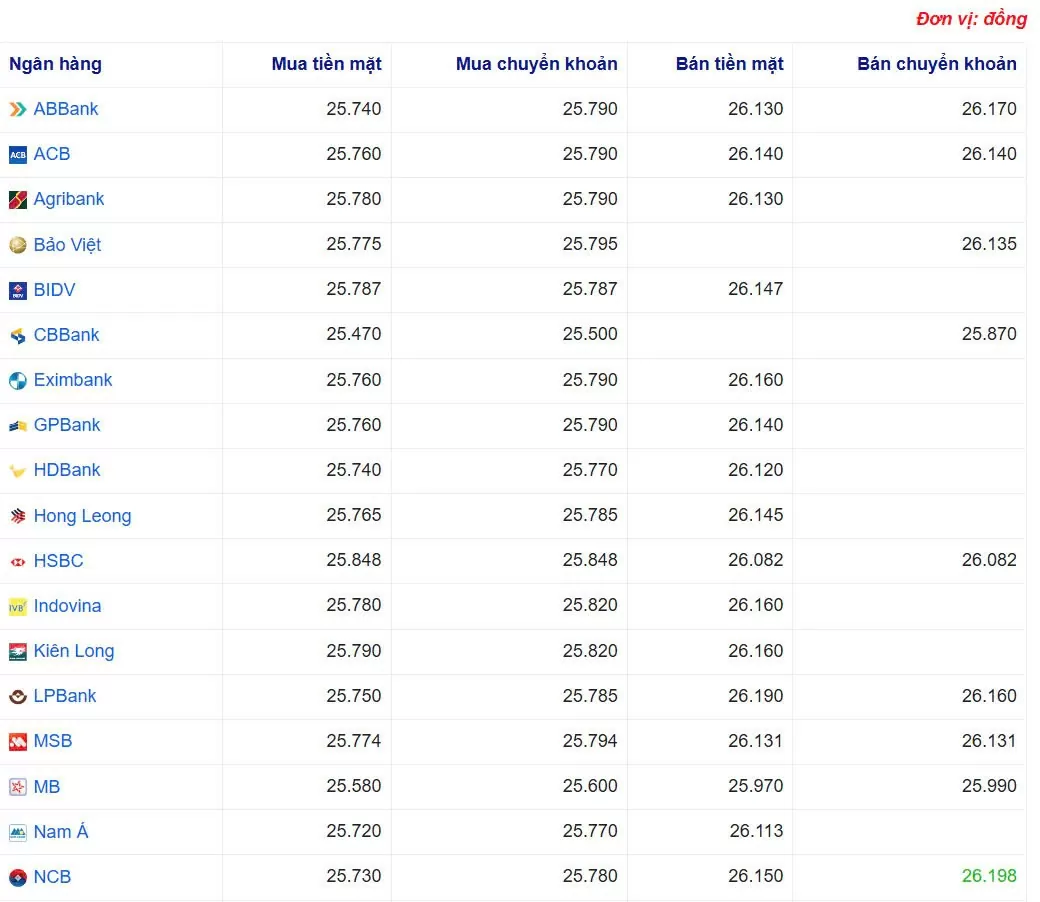Click the BIDV logo icon
Viewport: 1040px width, 902px height.
pos(18,290)
